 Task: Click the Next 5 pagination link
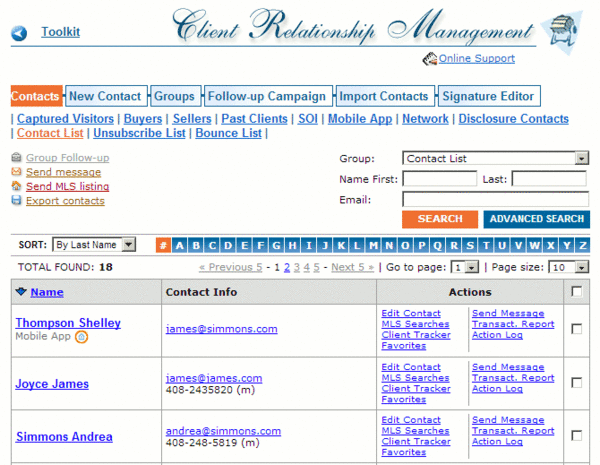click(352, 268)
